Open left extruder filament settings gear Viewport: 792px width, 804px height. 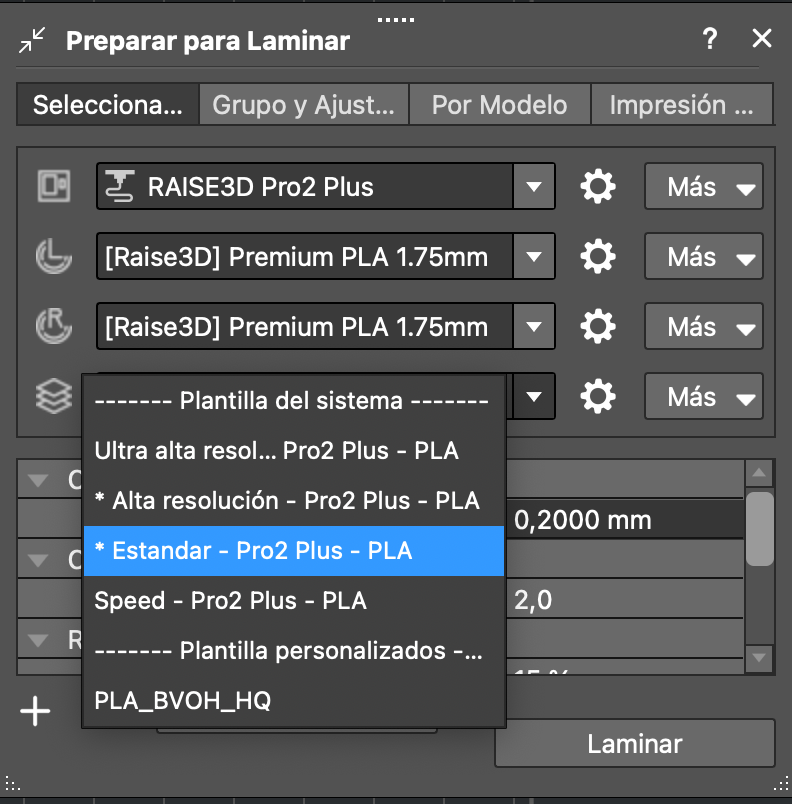point(598,257)
